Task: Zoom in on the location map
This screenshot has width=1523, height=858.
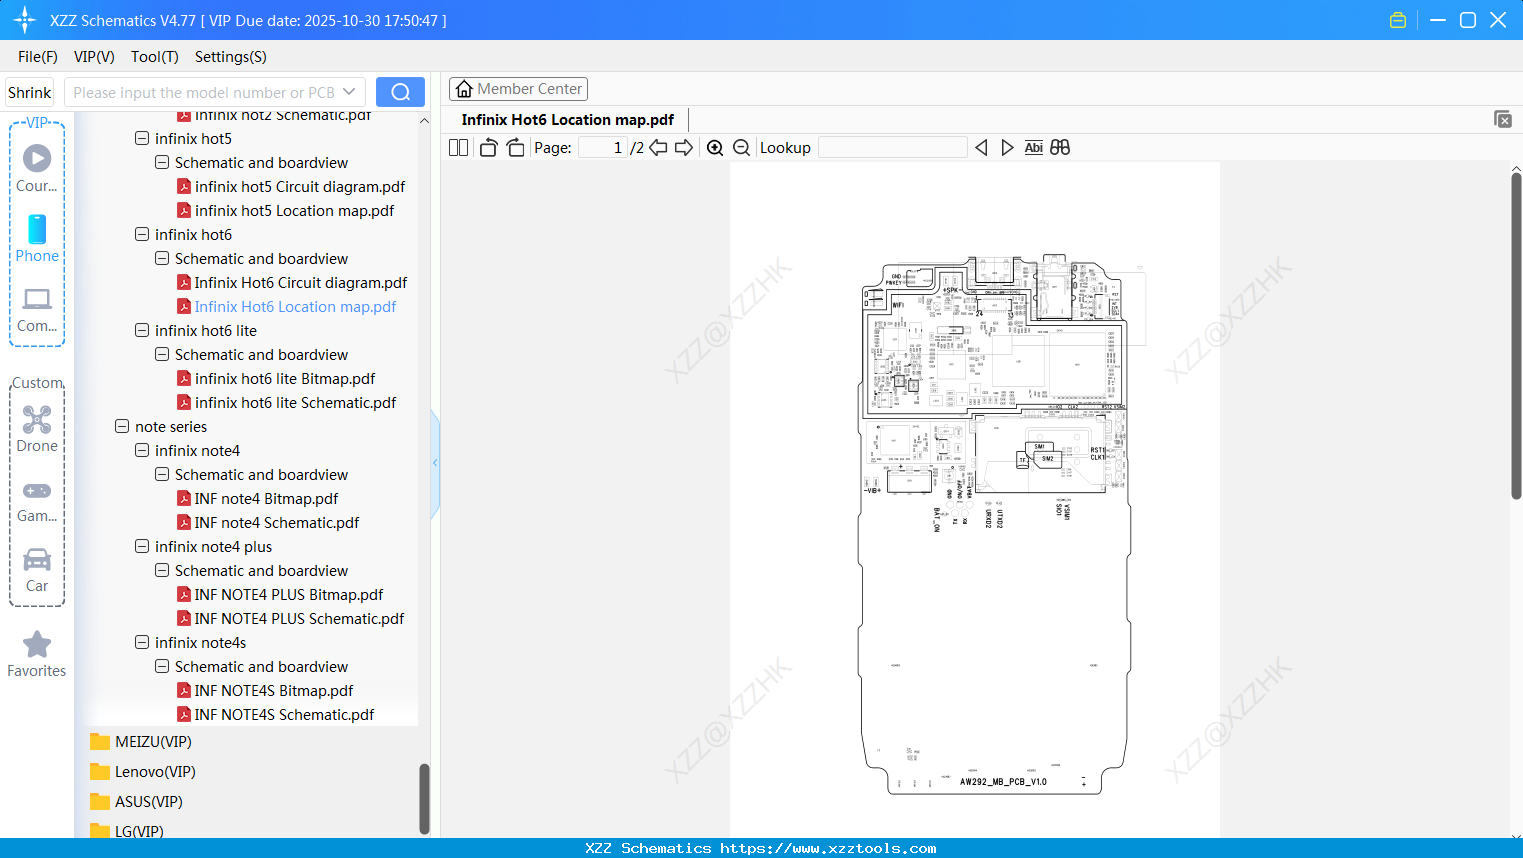Action: point(716,147)
